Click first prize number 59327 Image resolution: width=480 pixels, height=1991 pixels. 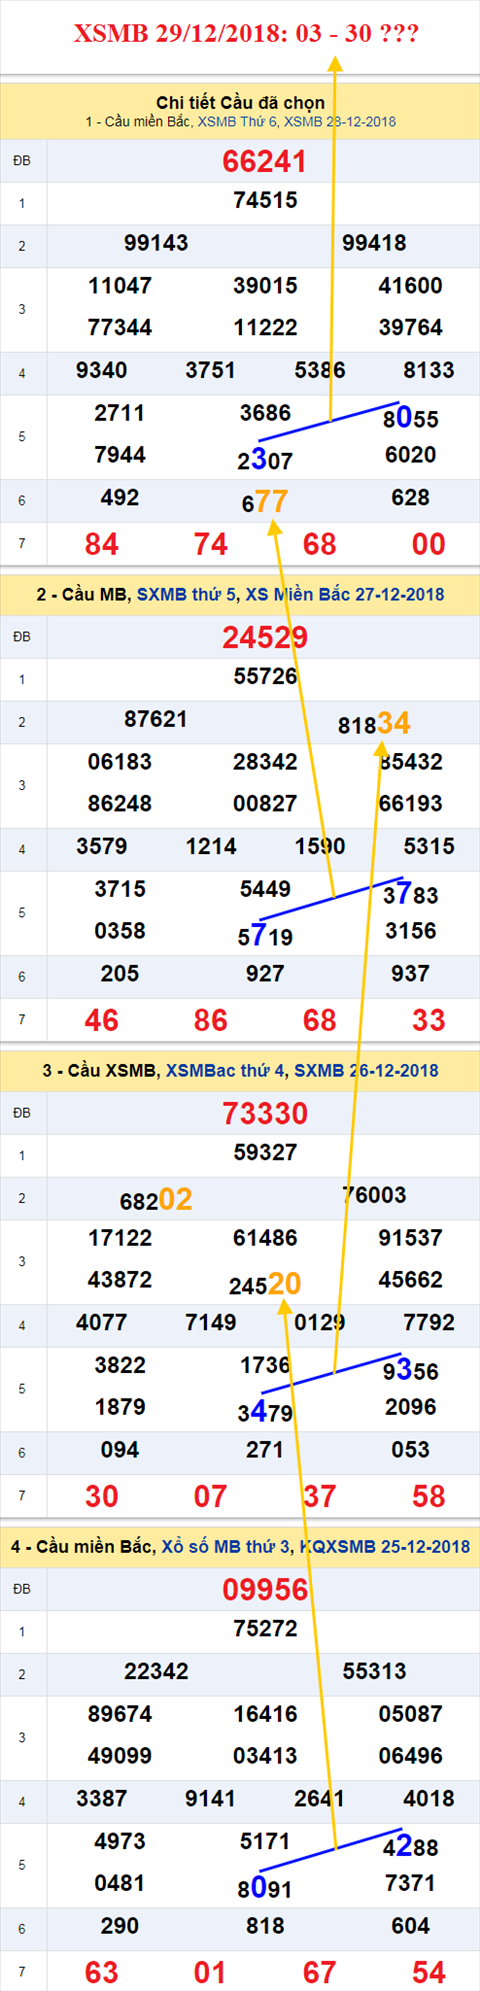click(x=265, y=1152)
